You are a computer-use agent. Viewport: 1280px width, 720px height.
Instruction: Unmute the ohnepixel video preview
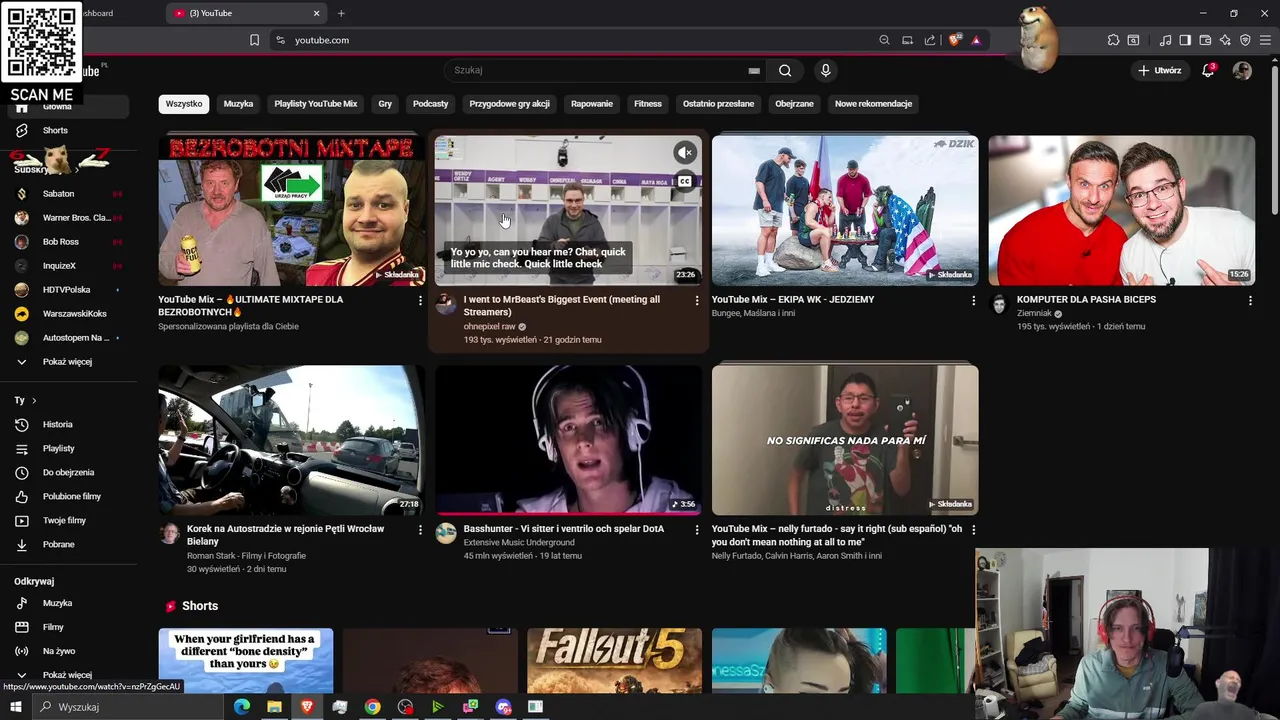[x=685, y=152]
